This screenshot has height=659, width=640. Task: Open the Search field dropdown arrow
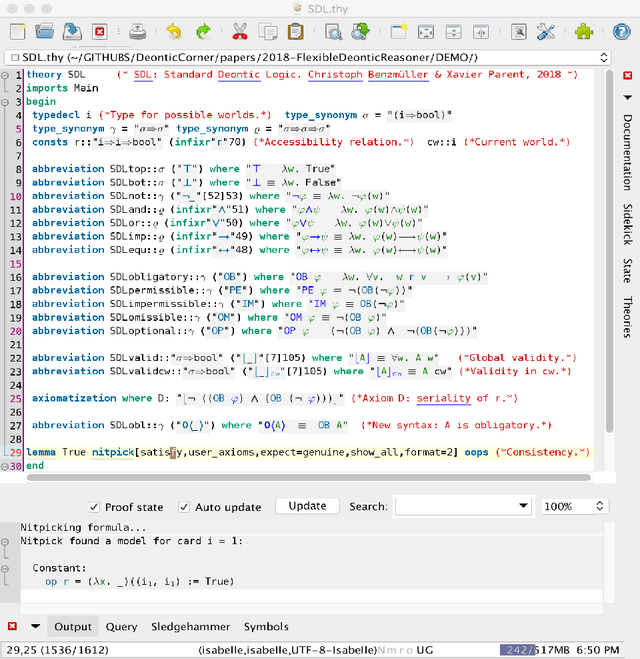(x=521, y=507)
